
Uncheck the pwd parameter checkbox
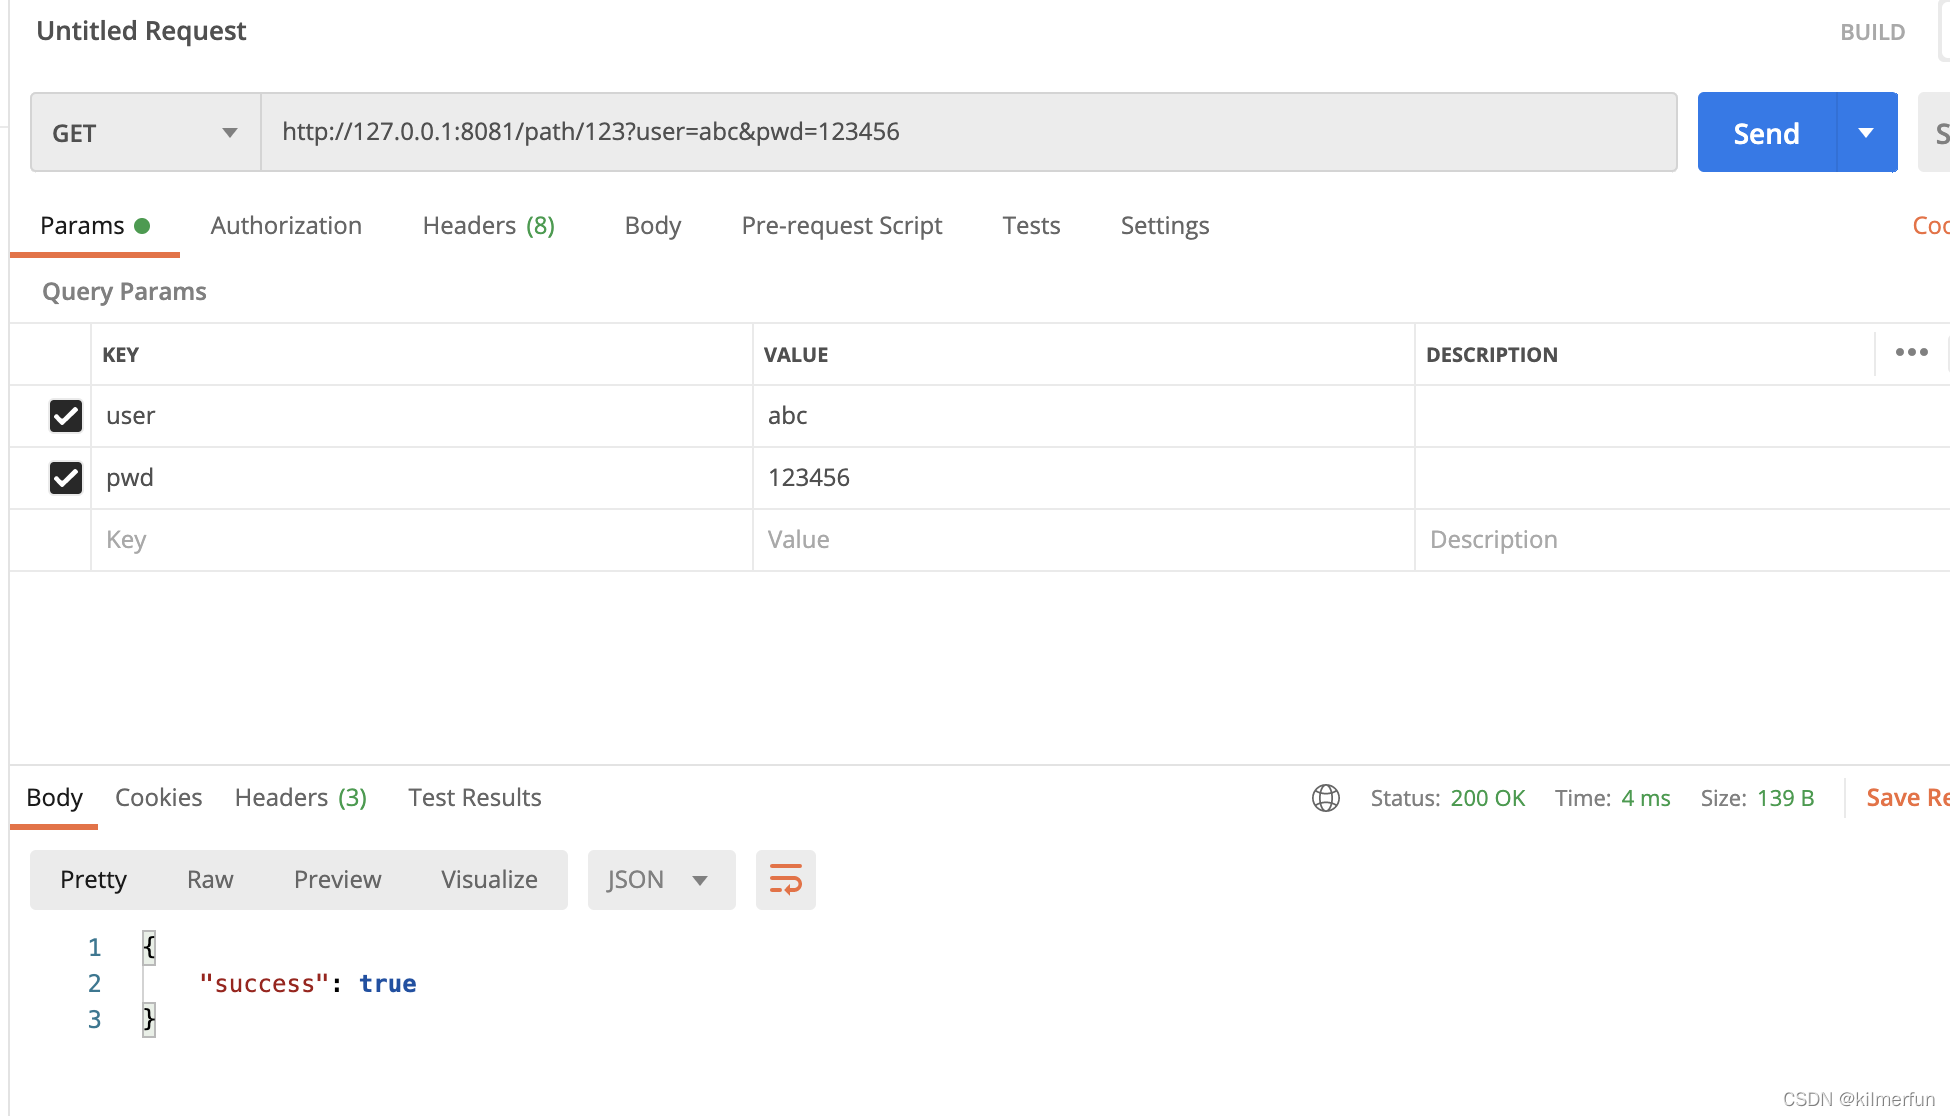[x=66, y=478]
